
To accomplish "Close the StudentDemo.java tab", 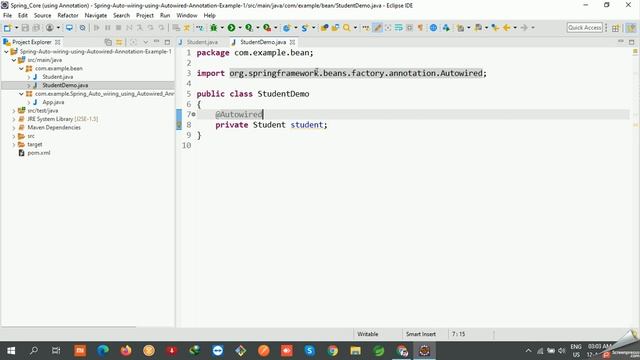I will pos(292,42).
